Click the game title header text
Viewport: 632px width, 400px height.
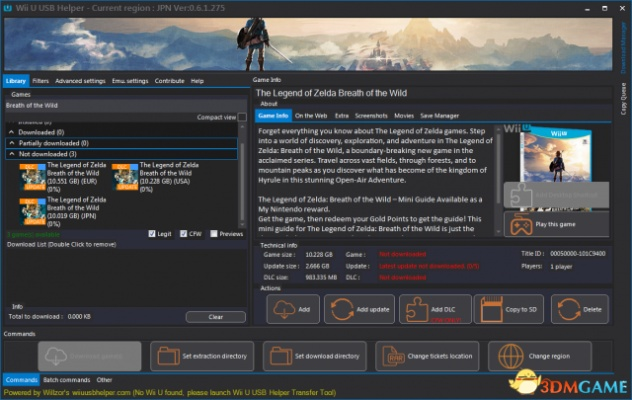click(x=331, y=93)
